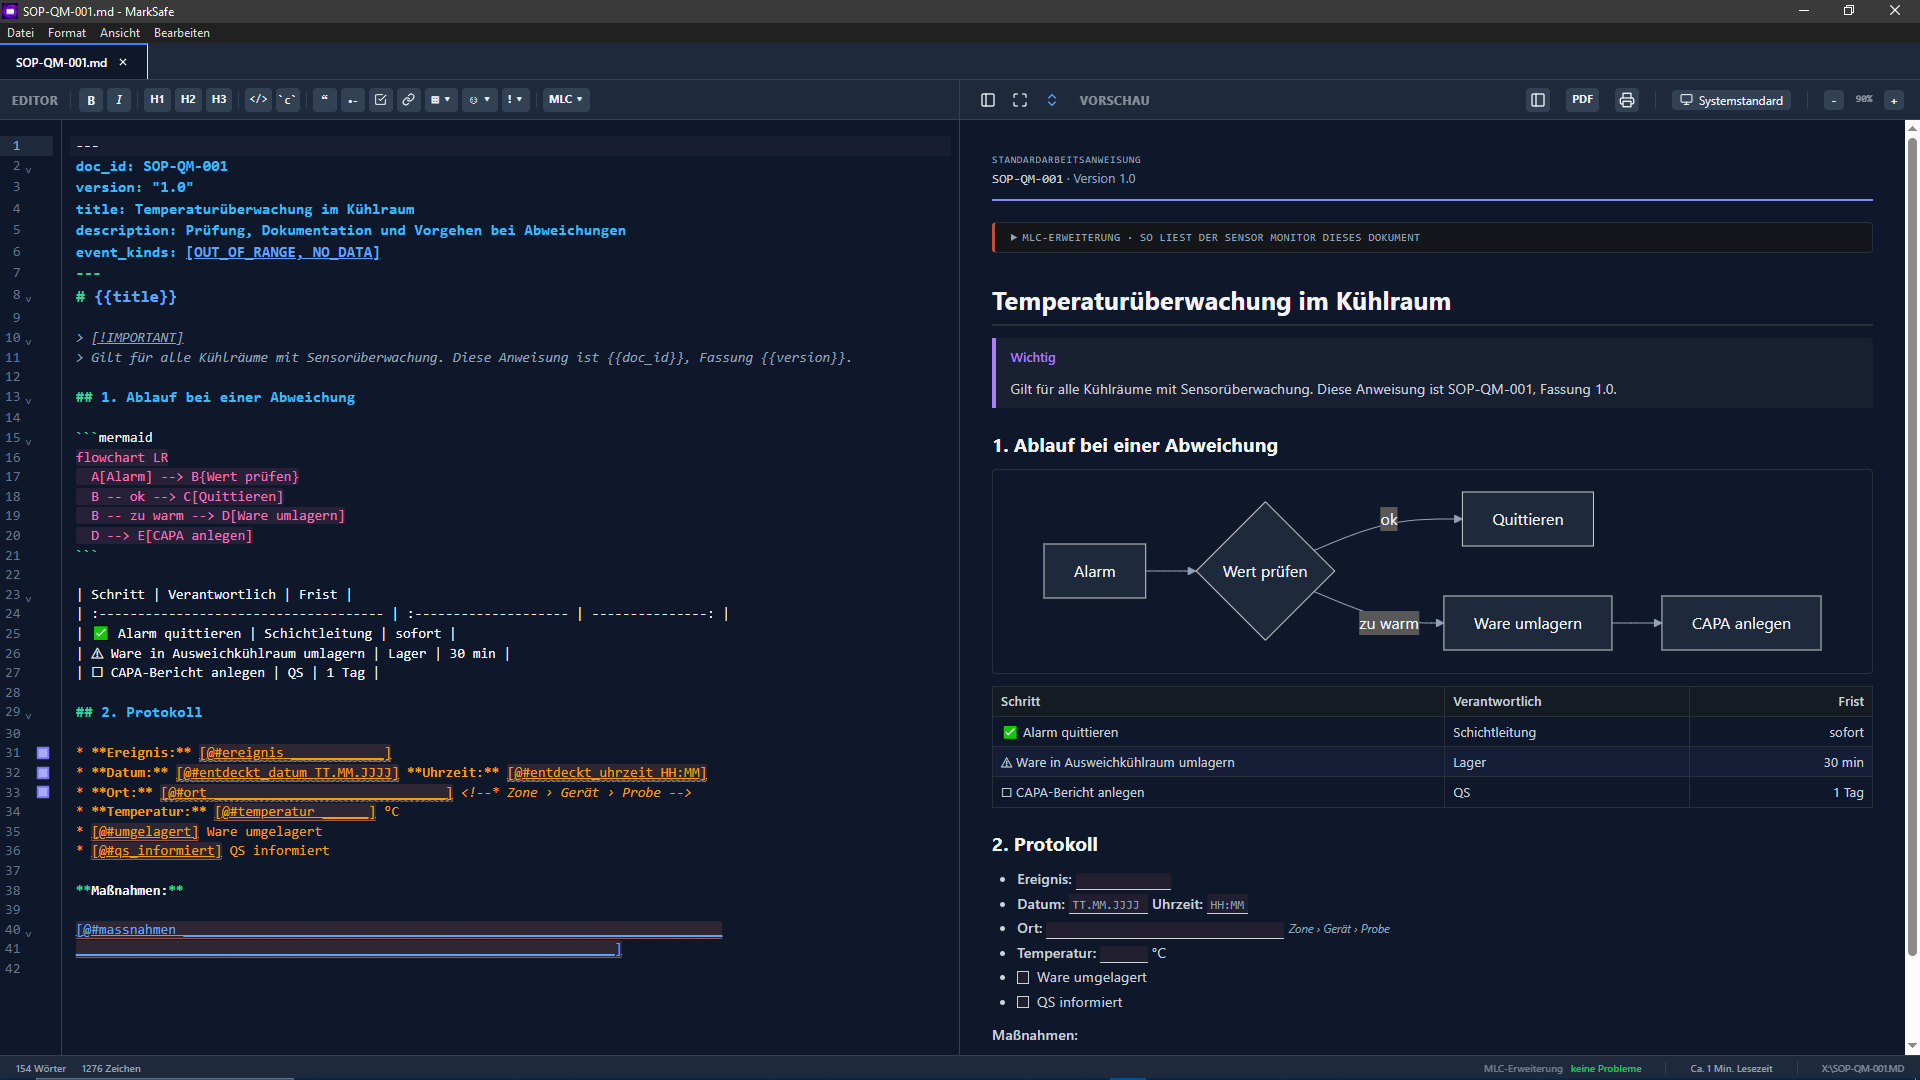Insert a task checkbox item

tap(381, 100)
